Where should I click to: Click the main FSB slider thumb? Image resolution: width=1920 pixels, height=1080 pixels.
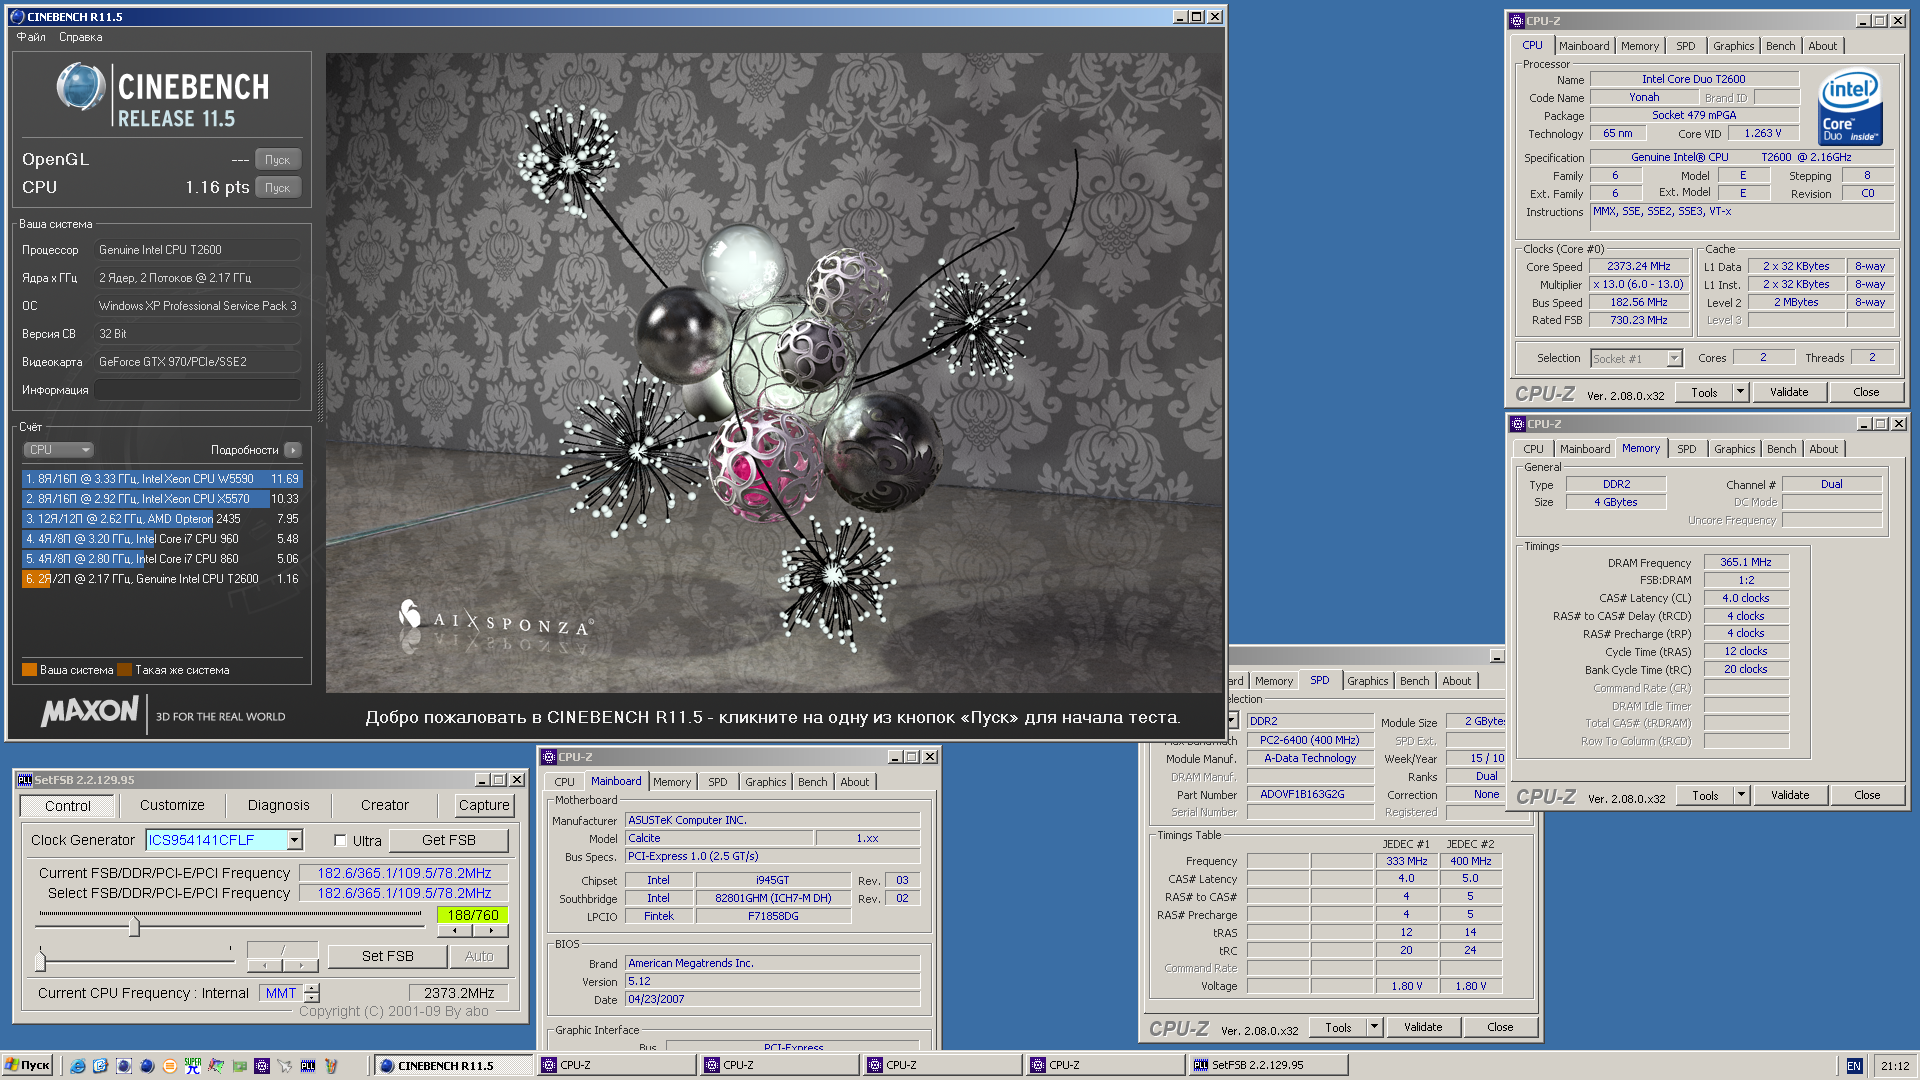tap(134, 927)
